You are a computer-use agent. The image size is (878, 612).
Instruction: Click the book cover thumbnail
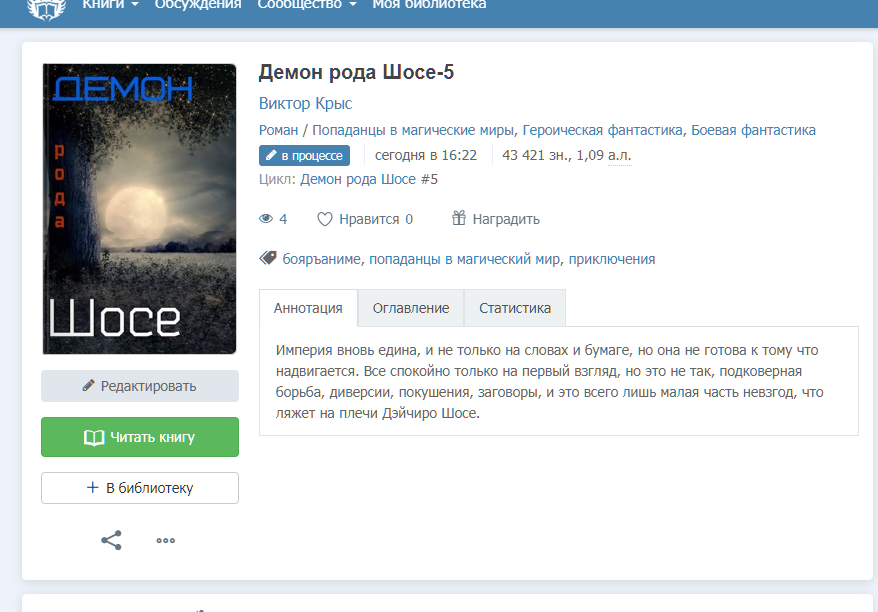140,209
